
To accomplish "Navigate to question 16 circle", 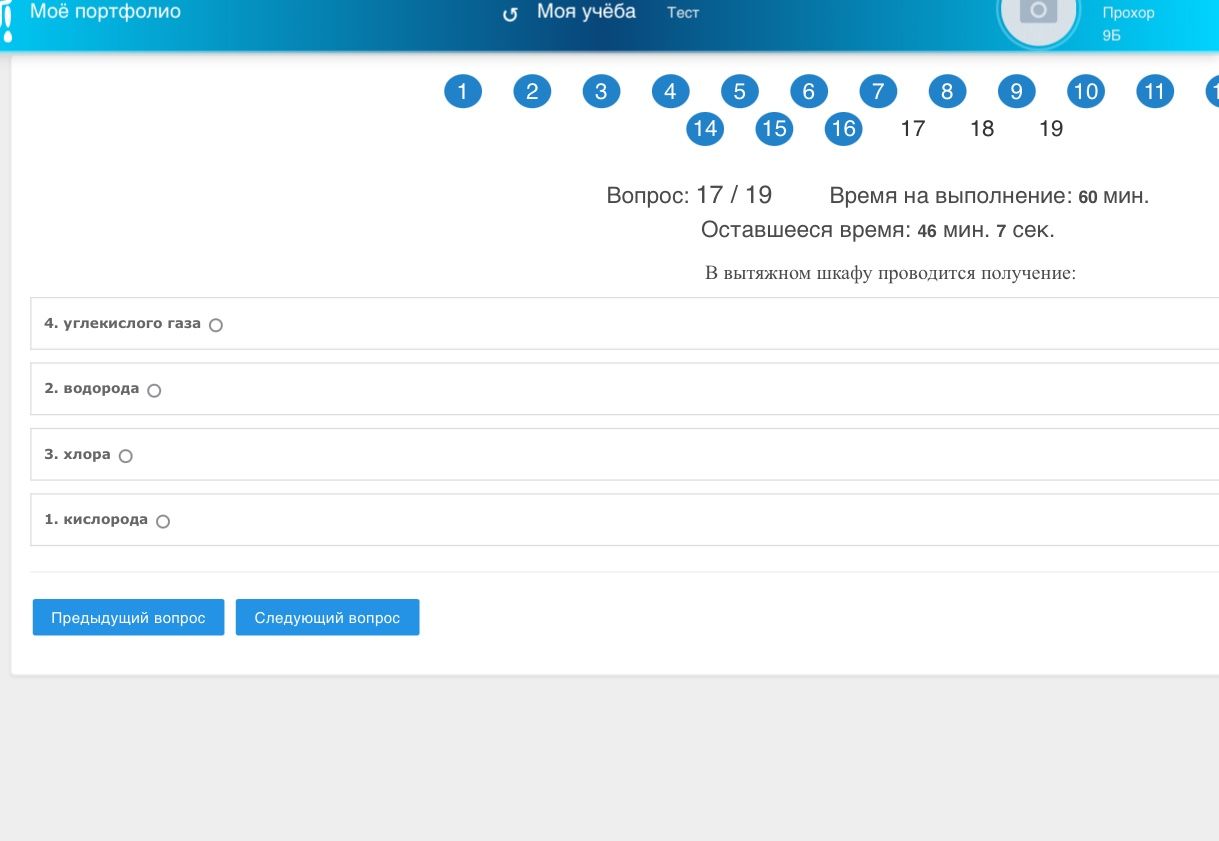I will (843, 128).
